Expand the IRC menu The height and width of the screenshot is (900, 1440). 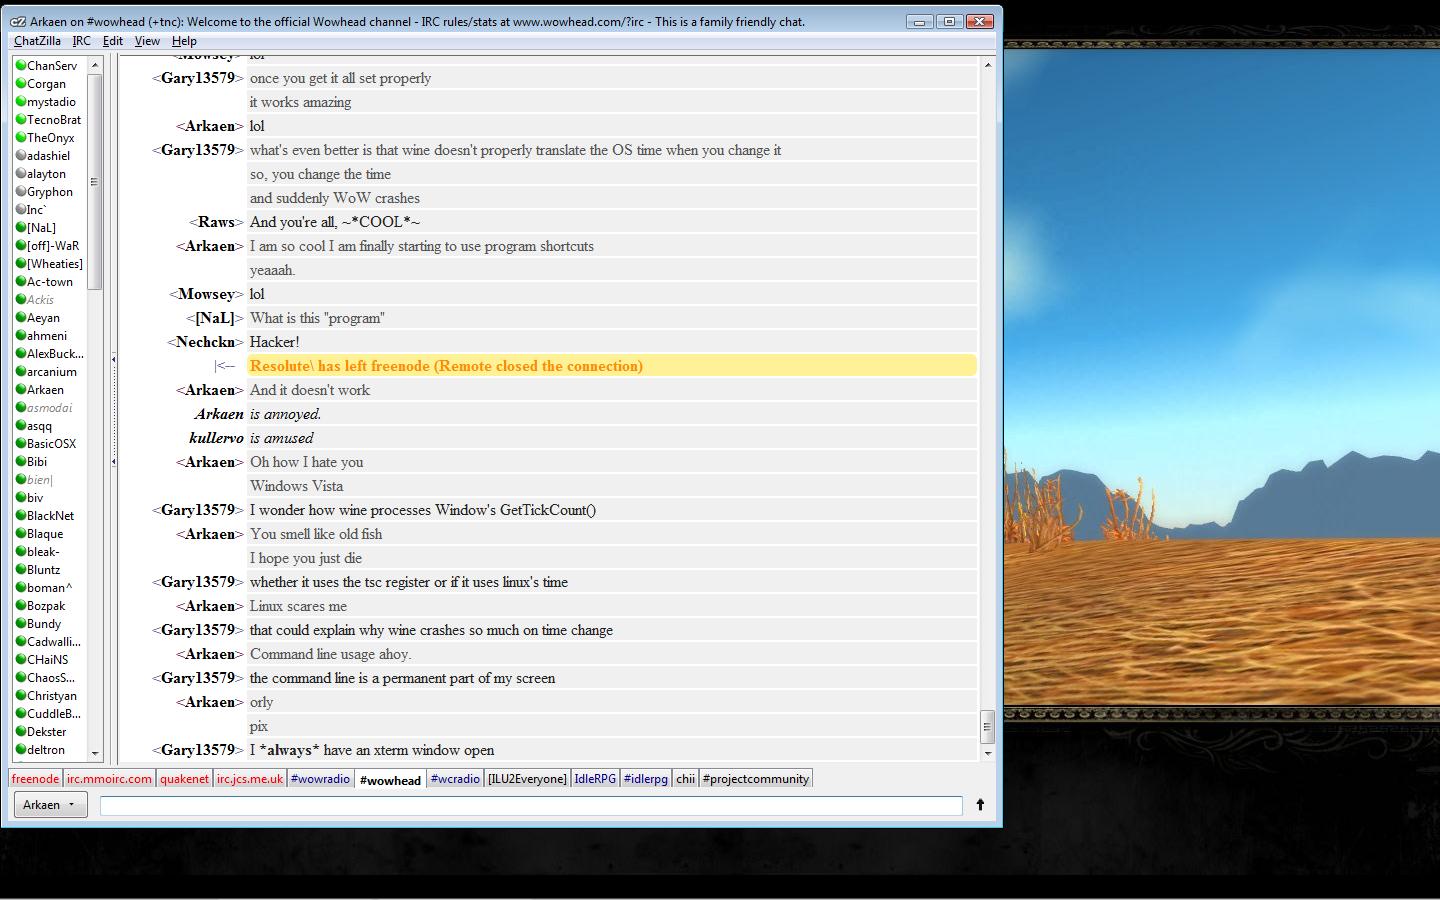[81, 41]
